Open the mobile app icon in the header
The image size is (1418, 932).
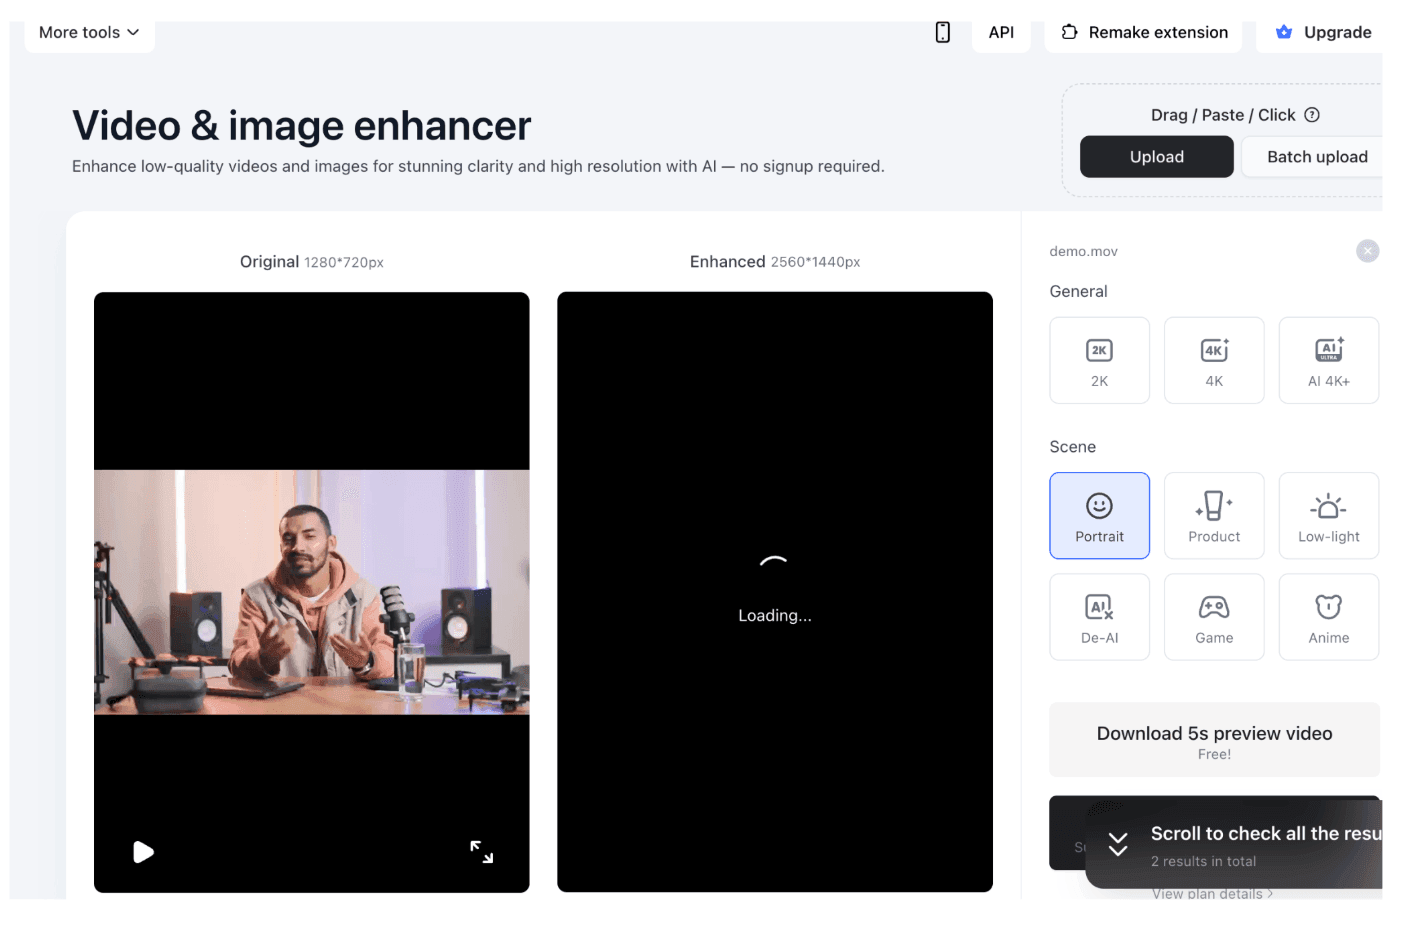pyautogui.click(x=941, y=31)
